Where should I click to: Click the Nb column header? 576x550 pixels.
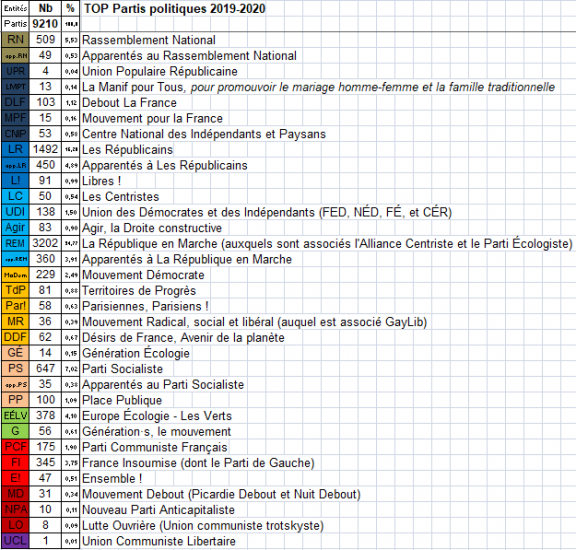tap(45, 8)
